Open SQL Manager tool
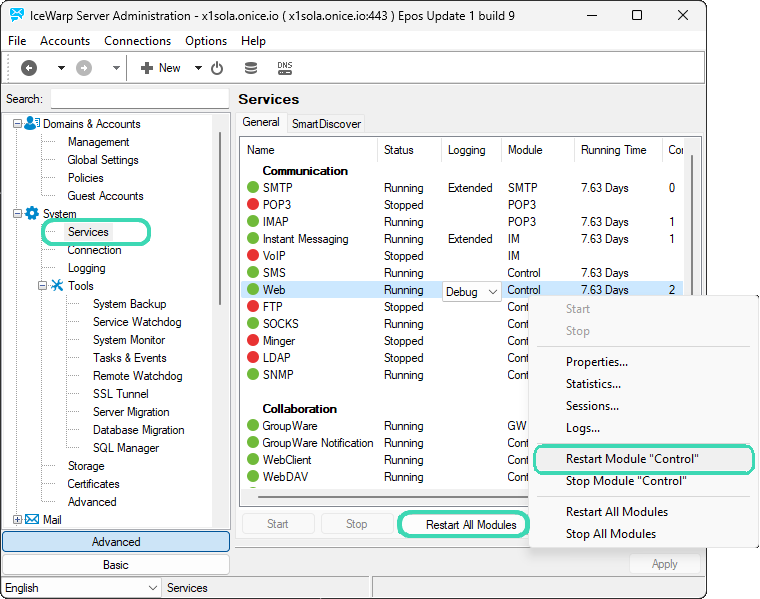The width and height of the screenshot is (760, 599). pyautogui.click(x=126, y=448)
